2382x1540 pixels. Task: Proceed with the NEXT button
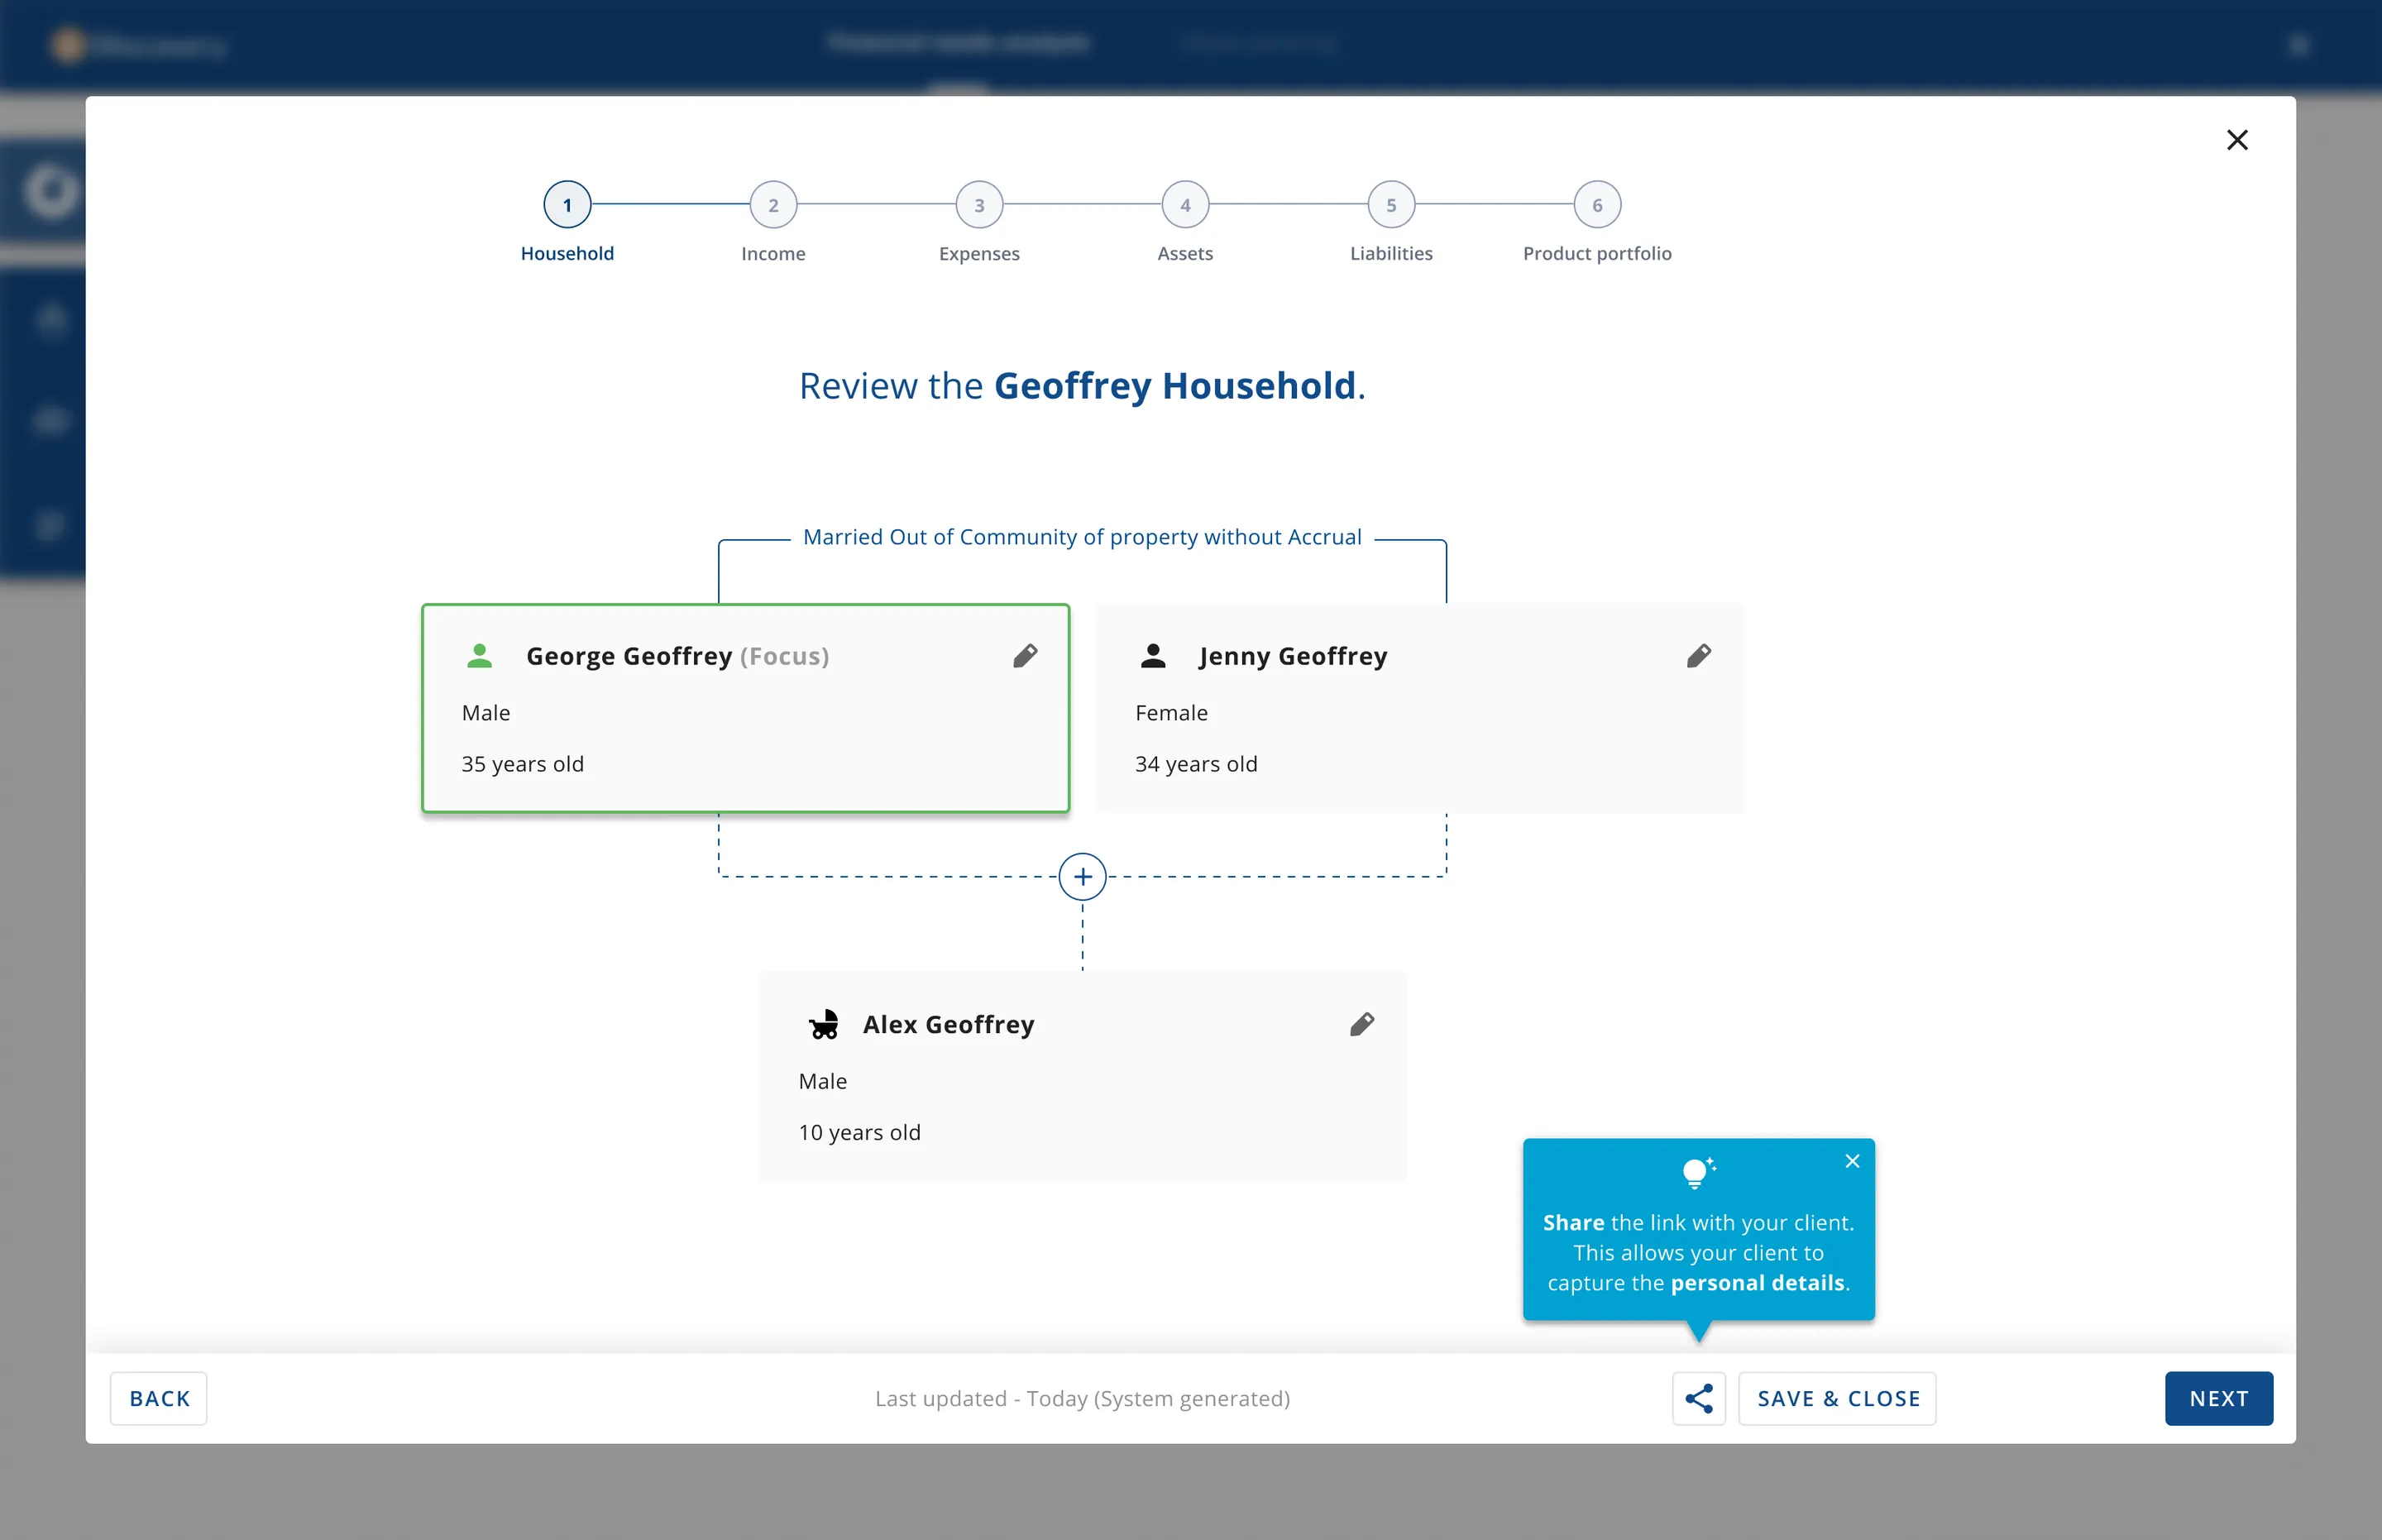2219,1398
